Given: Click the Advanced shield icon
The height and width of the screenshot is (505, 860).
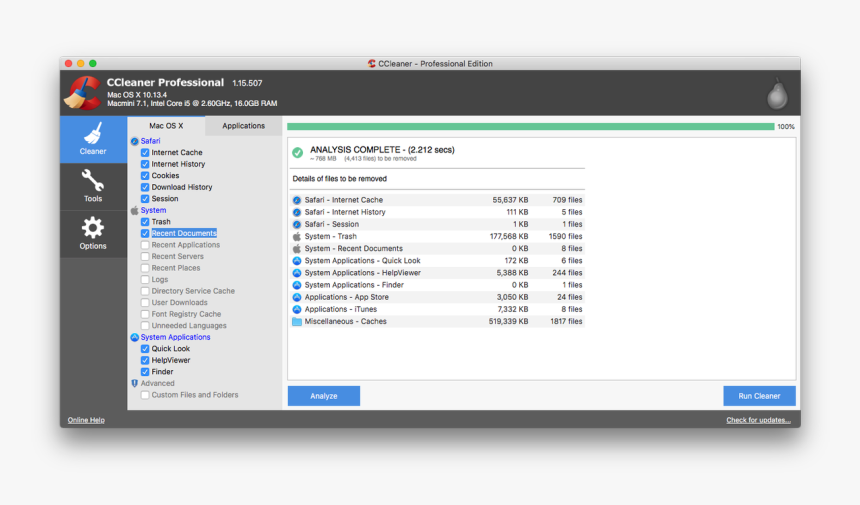Looking at the screenshot, I should [x=134, y=383].
